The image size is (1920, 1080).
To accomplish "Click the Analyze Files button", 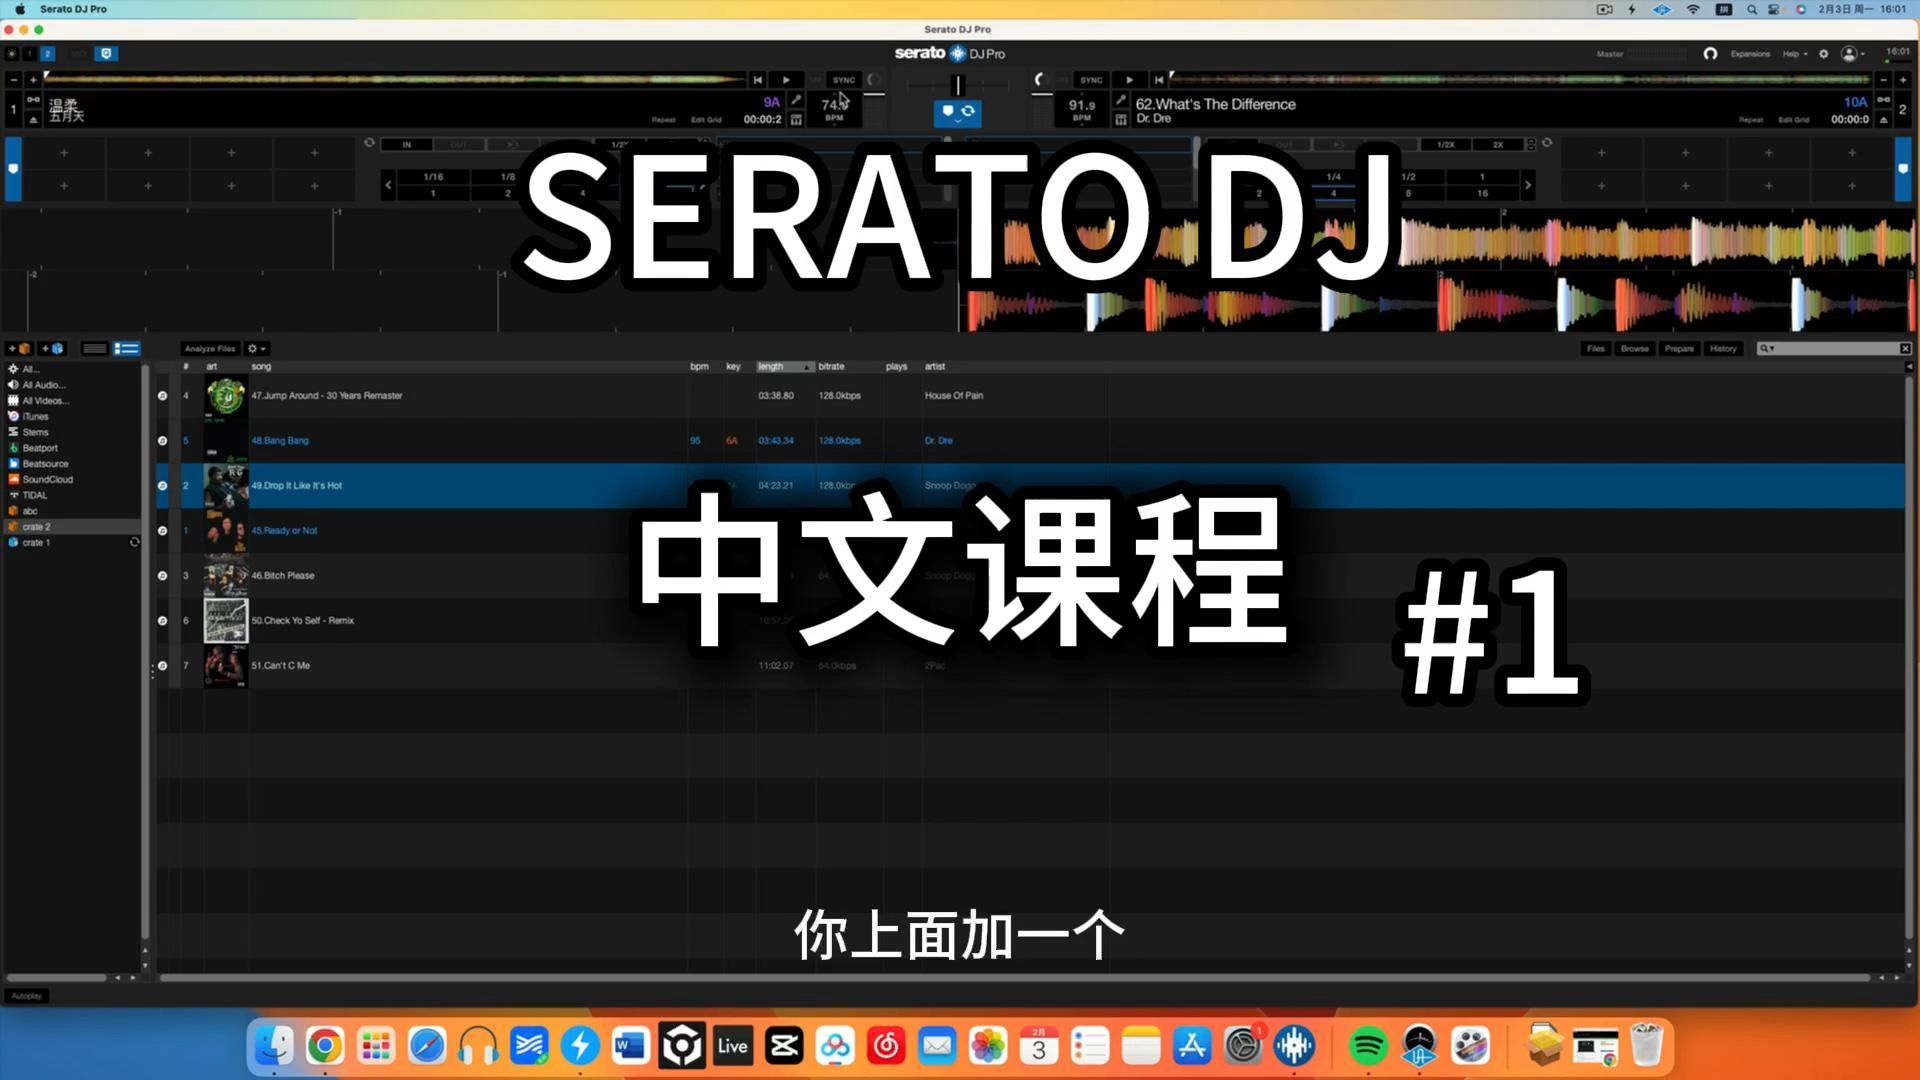I will 210,349.
